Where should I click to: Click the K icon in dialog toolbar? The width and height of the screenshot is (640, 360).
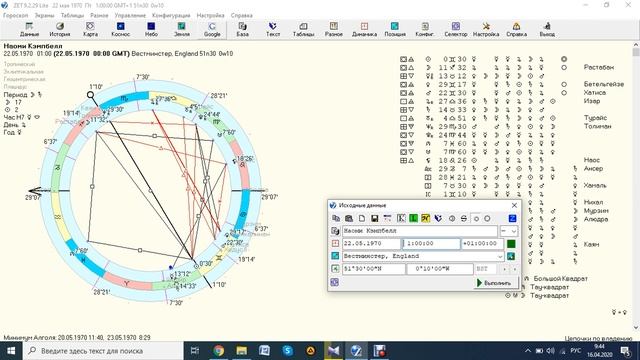401,218
